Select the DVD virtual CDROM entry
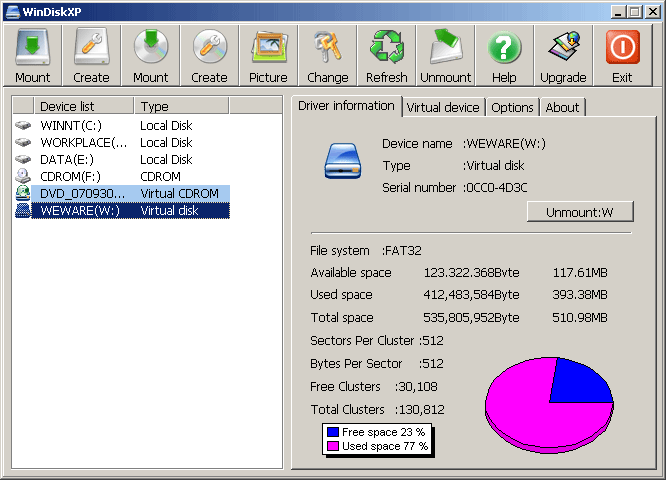Viewport: 666px width, 480px height. point(83,193)
